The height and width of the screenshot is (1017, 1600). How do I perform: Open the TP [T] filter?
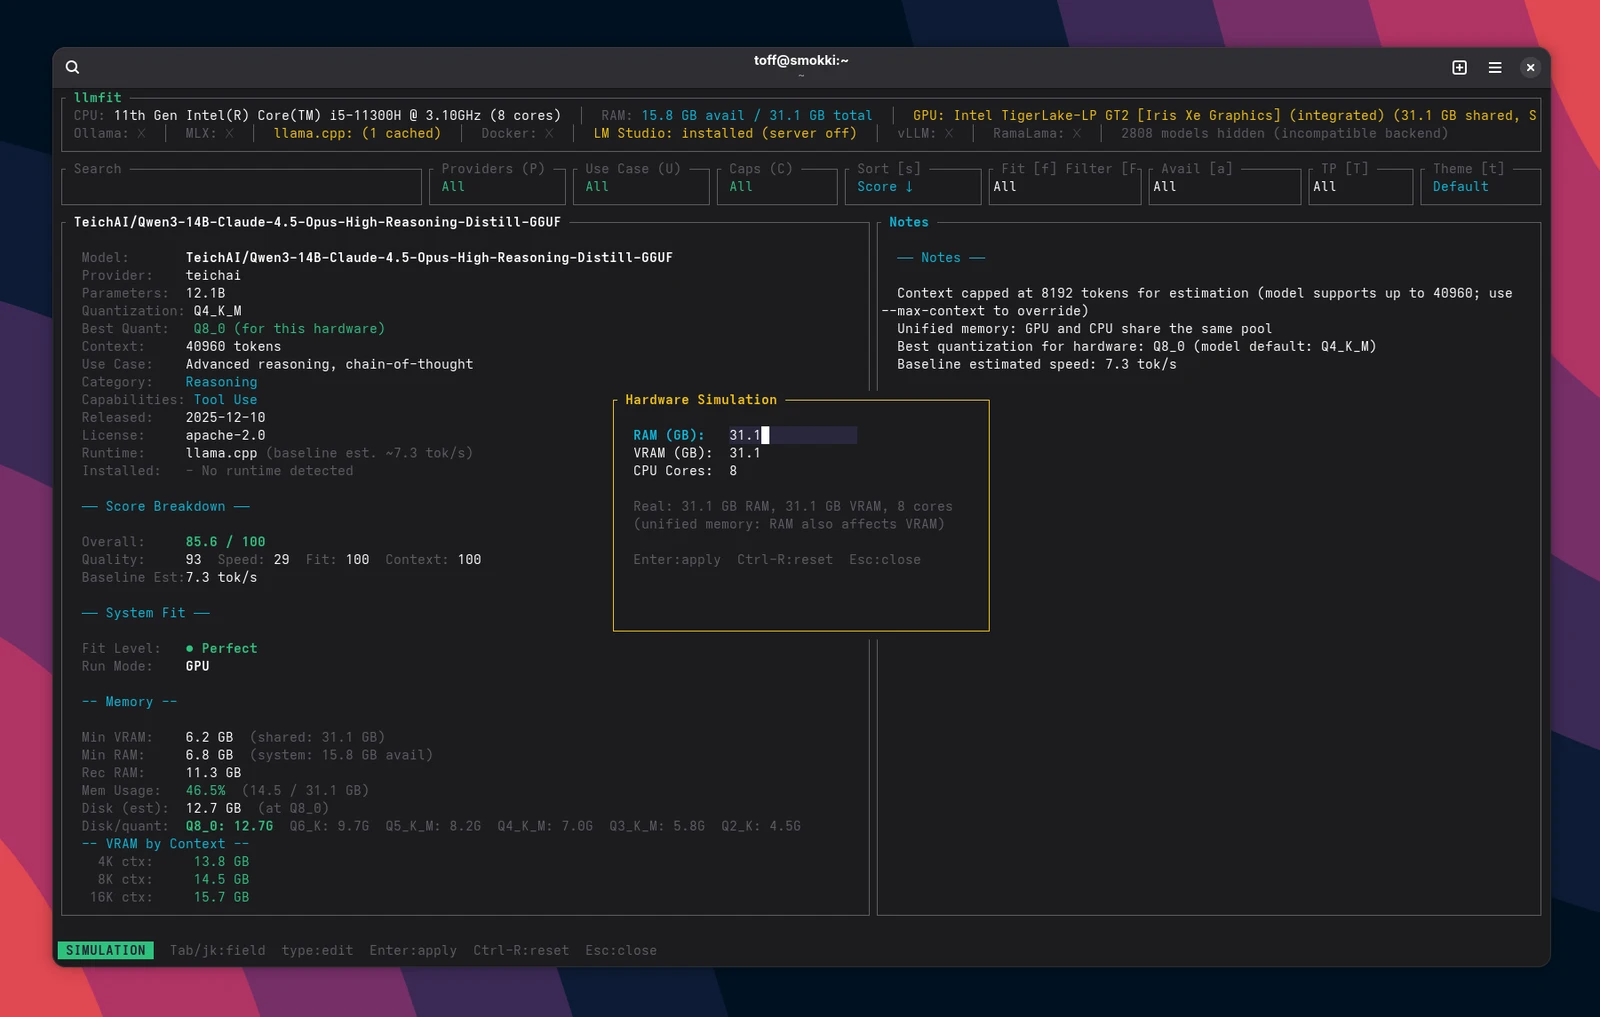click(1361, 186)
